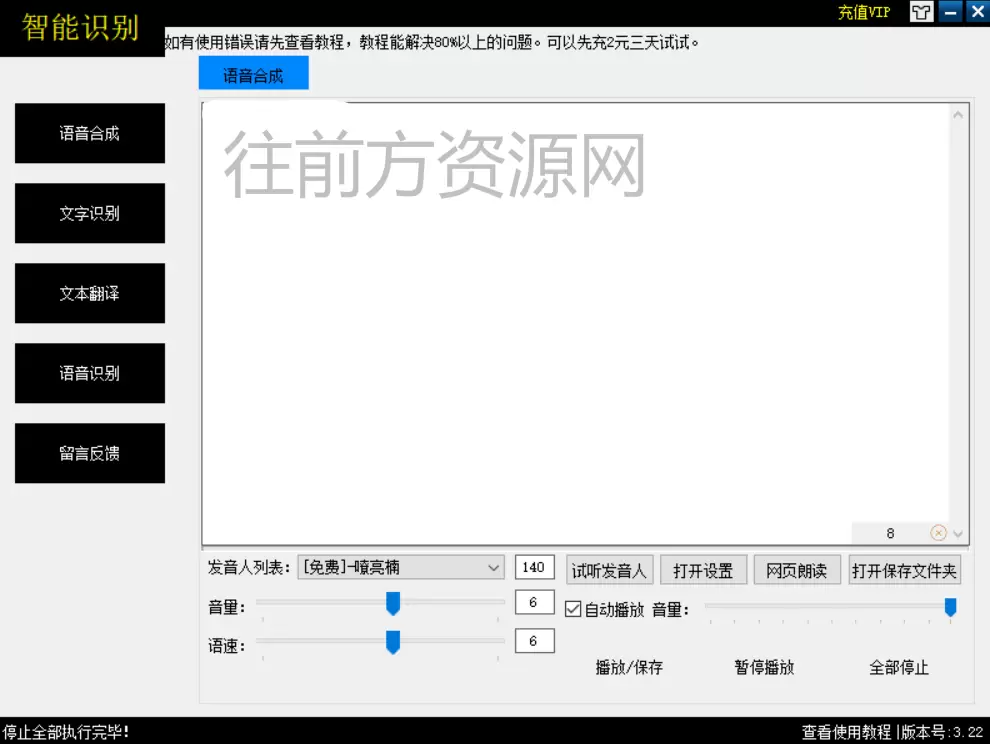The width and height of the screenshot is (990, 744).
Task: Click the 打开设置 button
Action: [703, 571]
